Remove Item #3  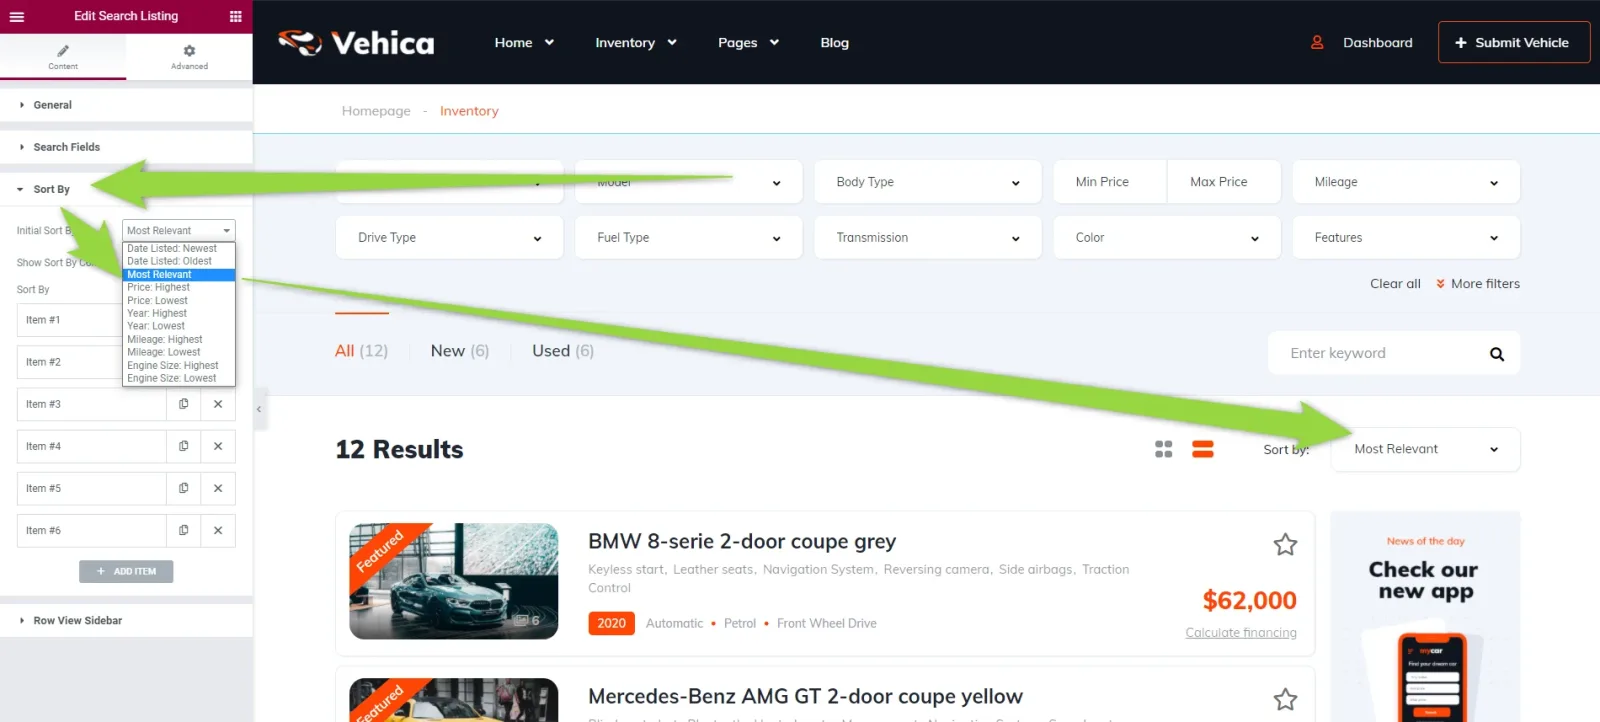click(x=218, y=404)
